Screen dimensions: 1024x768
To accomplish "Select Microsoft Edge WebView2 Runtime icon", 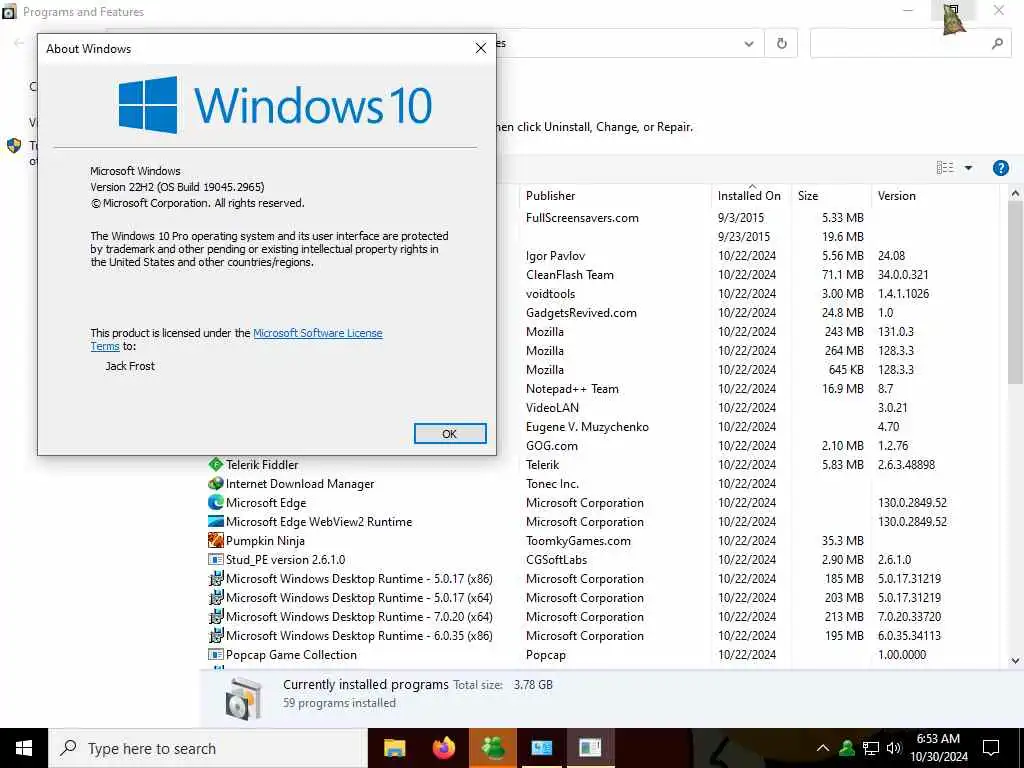I will pyautogui.click(x=216, y=521).
